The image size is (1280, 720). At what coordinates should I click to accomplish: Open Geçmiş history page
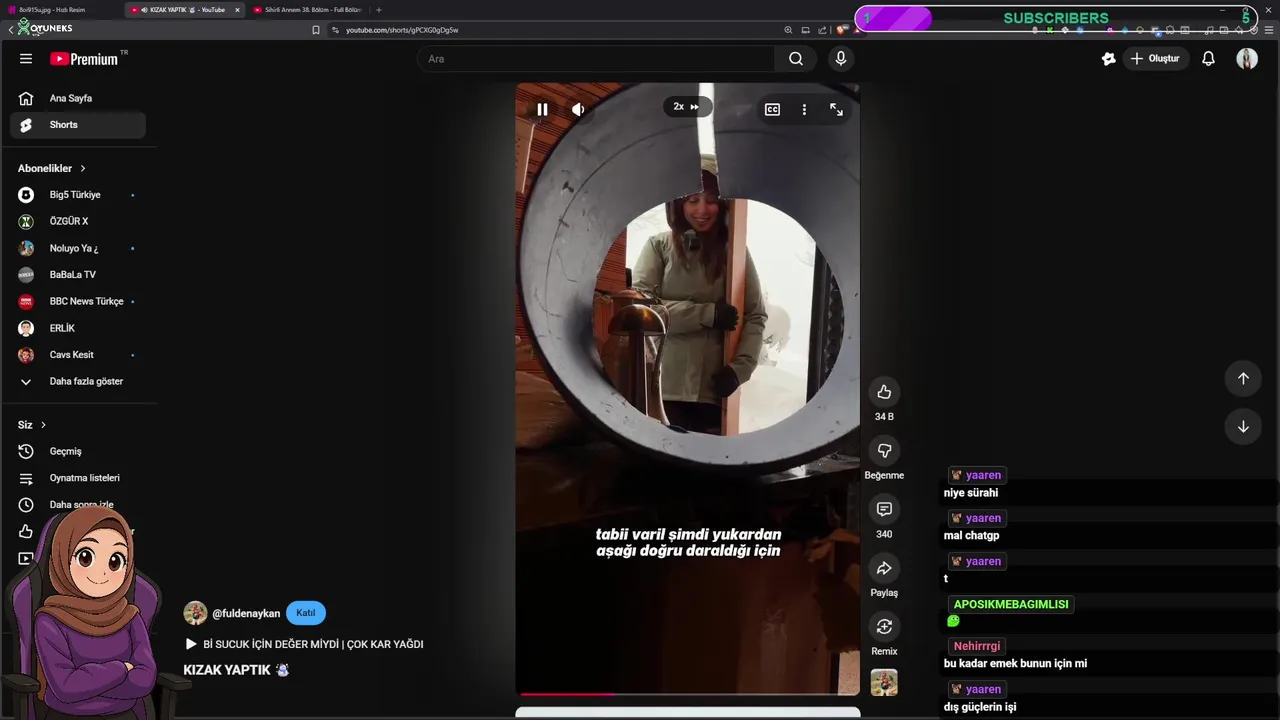[78, 451]
